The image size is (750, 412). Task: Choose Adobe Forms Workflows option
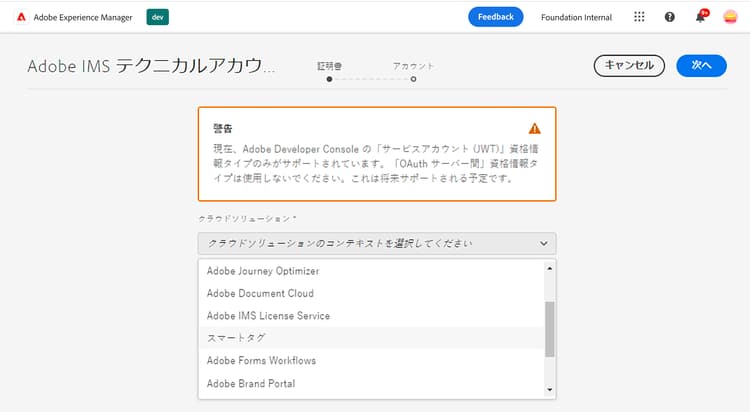(371, 361)
